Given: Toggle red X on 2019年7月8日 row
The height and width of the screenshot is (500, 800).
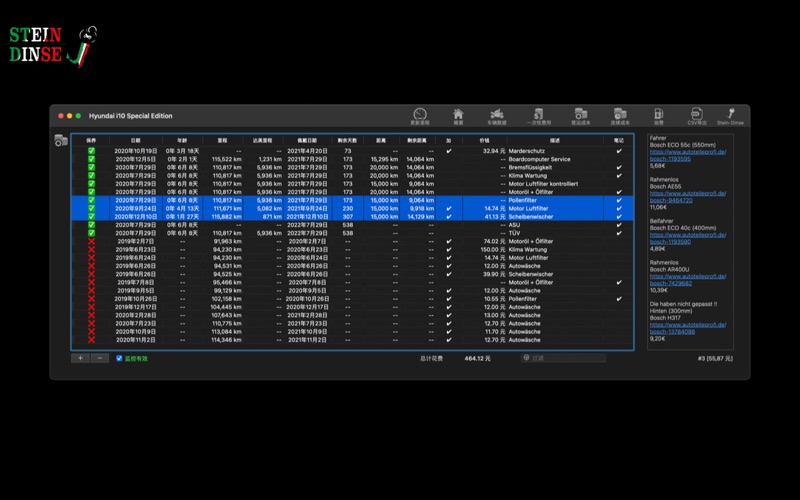Looking at the screenshot, I should [91, 282].
